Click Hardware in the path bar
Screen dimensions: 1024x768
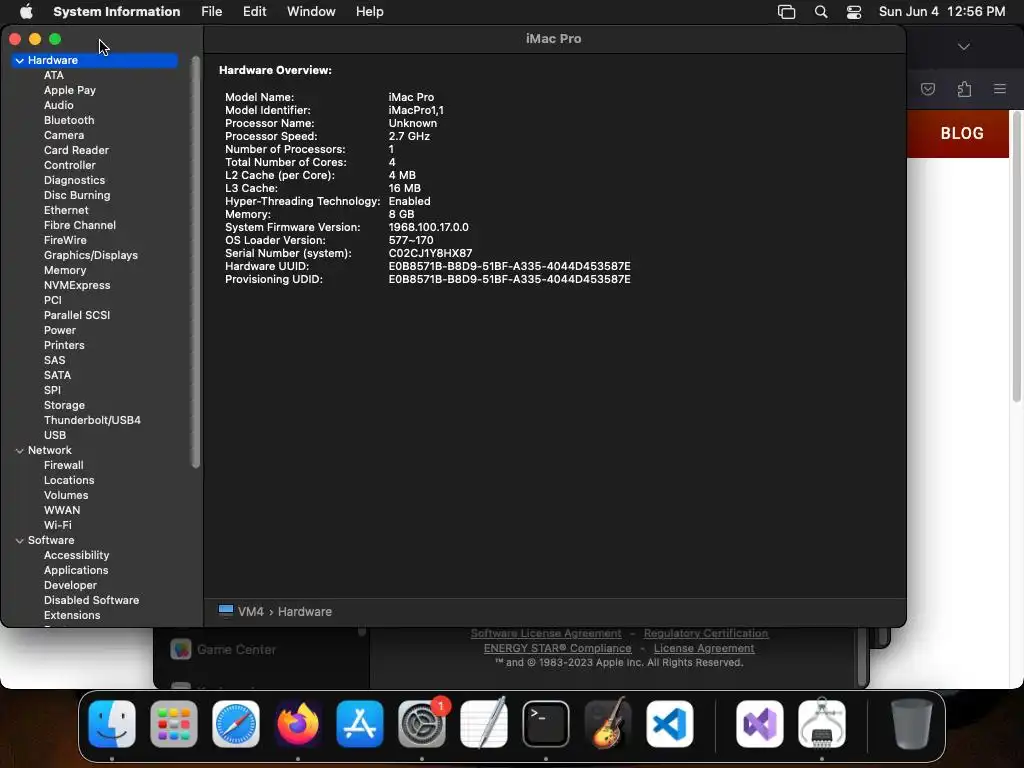(x=305, y=611)
